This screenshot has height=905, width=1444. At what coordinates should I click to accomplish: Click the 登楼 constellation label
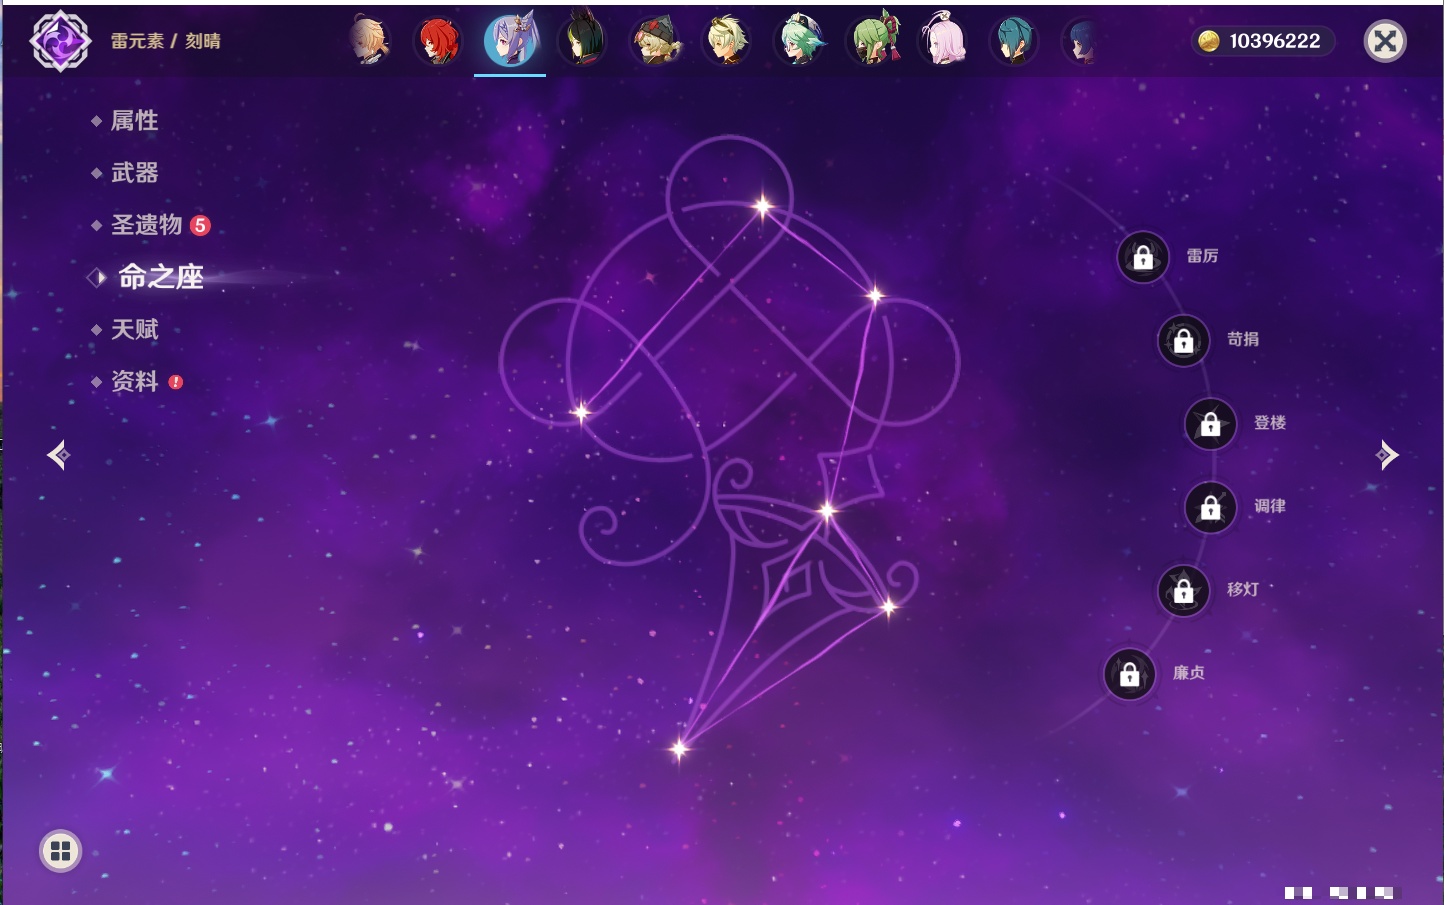[1270, 423]
